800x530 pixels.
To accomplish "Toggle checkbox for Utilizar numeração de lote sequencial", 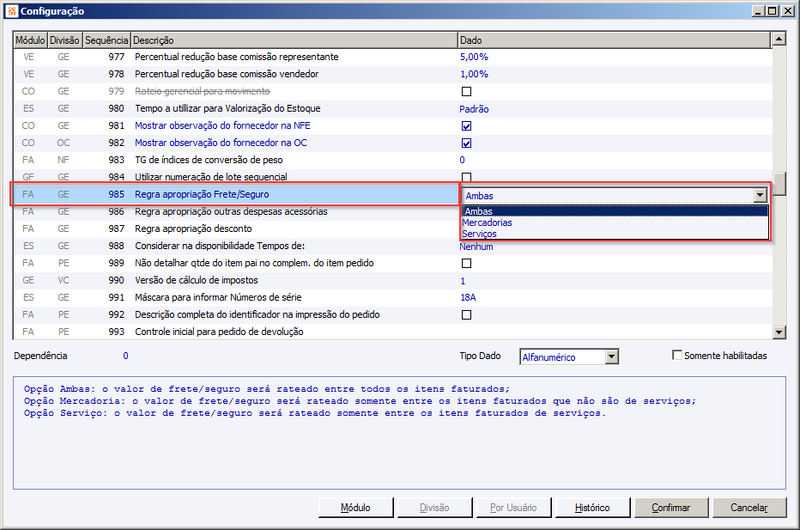I will coord(466,177).
